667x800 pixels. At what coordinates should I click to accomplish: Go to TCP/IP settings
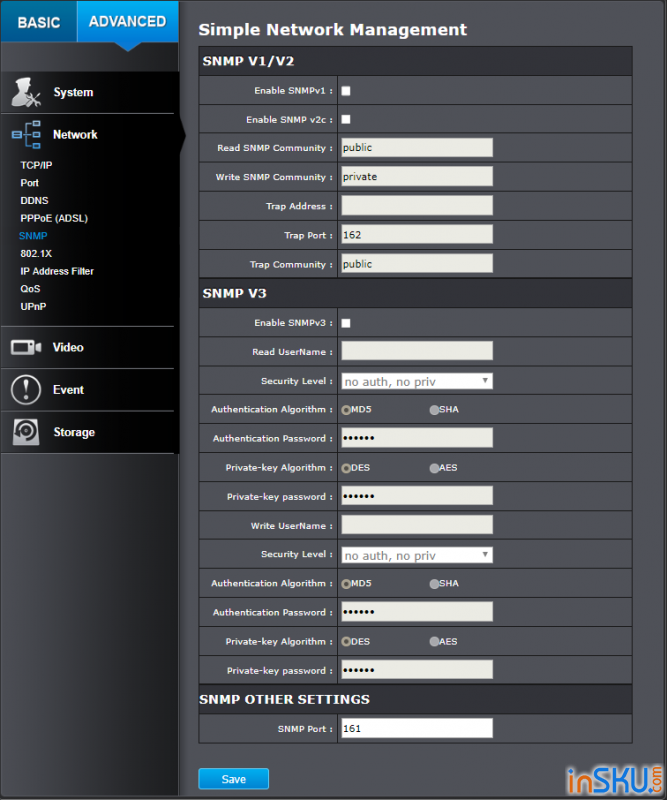36,165
